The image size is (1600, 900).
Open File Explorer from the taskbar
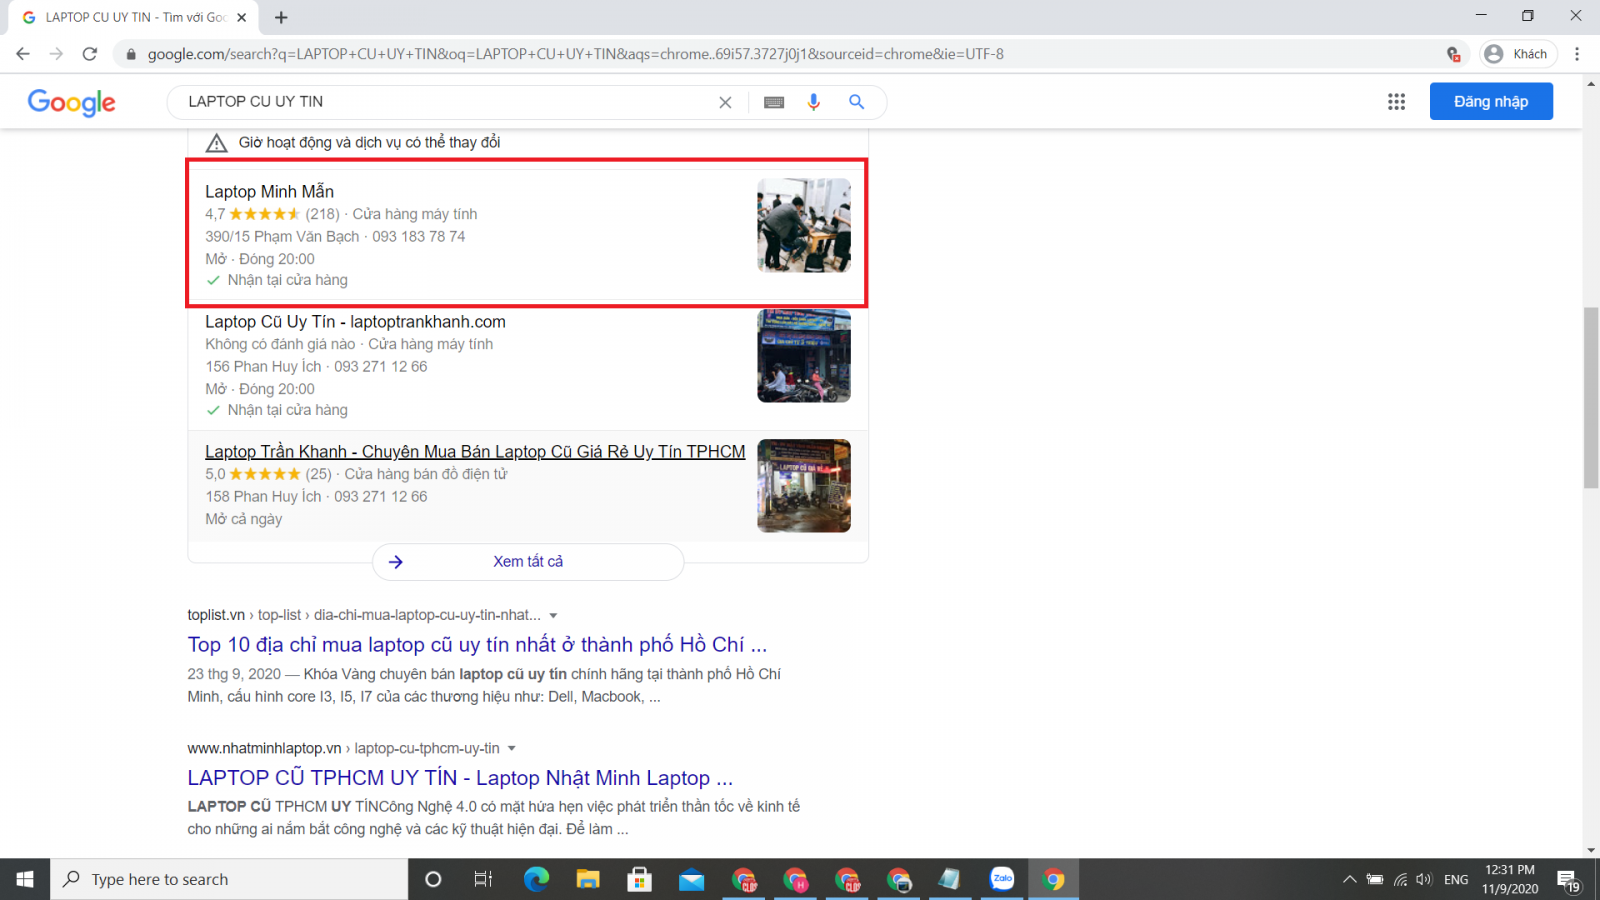pyautogui.click(x=588, y=879)
